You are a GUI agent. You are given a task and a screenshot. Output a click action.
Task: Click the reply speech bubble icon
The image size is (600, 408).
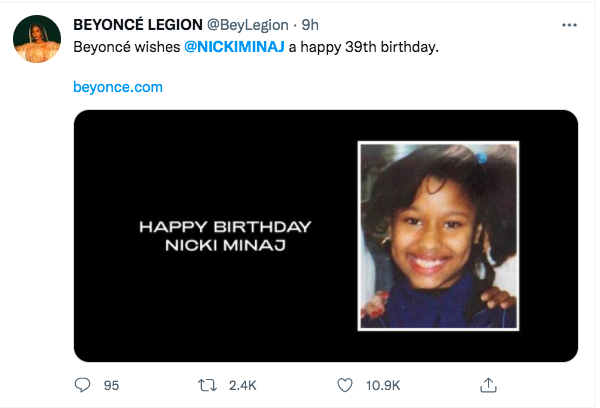82,384
